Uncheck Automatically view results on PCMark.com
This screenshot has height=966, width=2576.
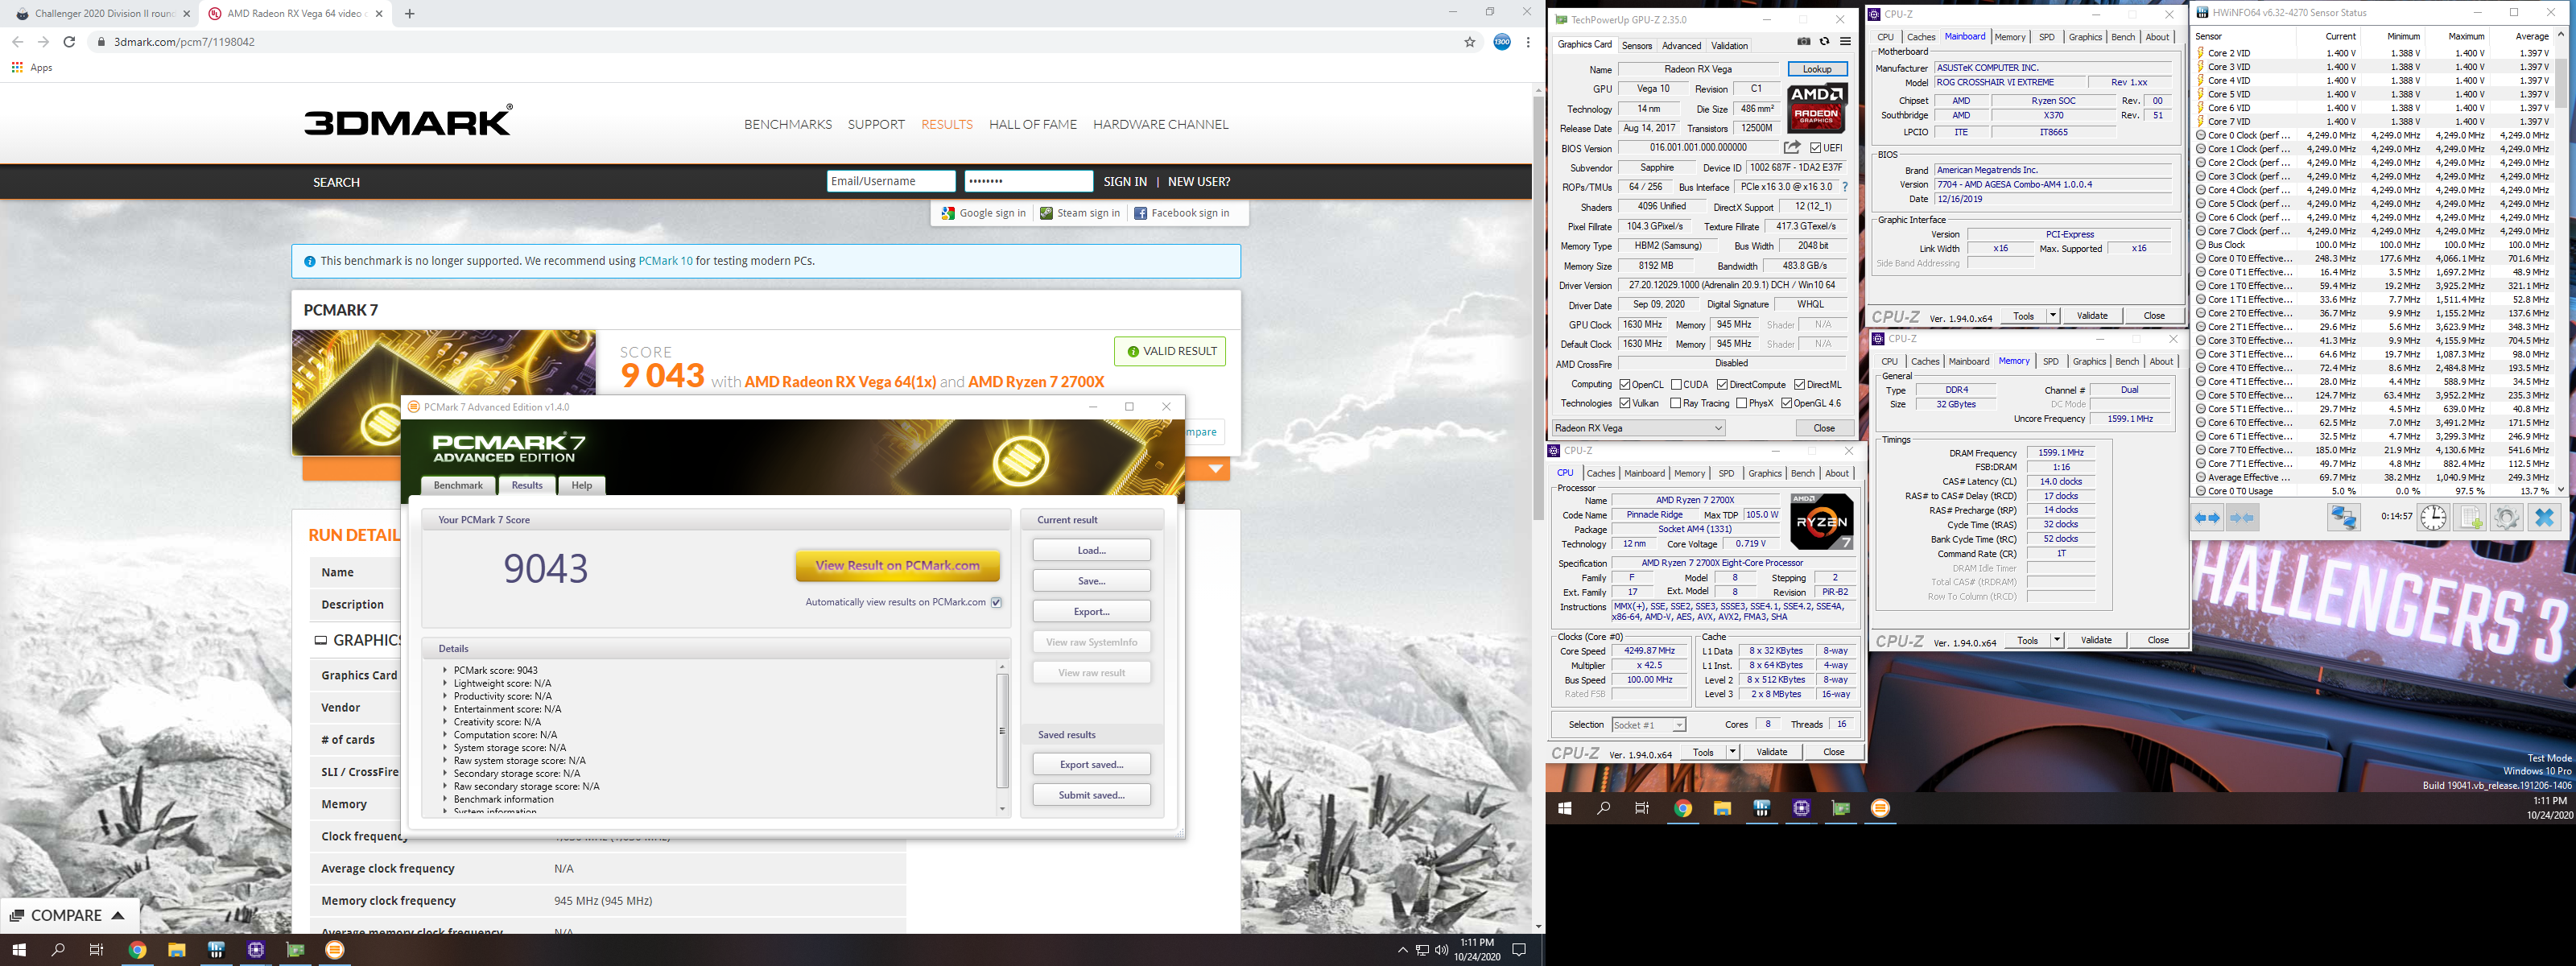[996, 602]
